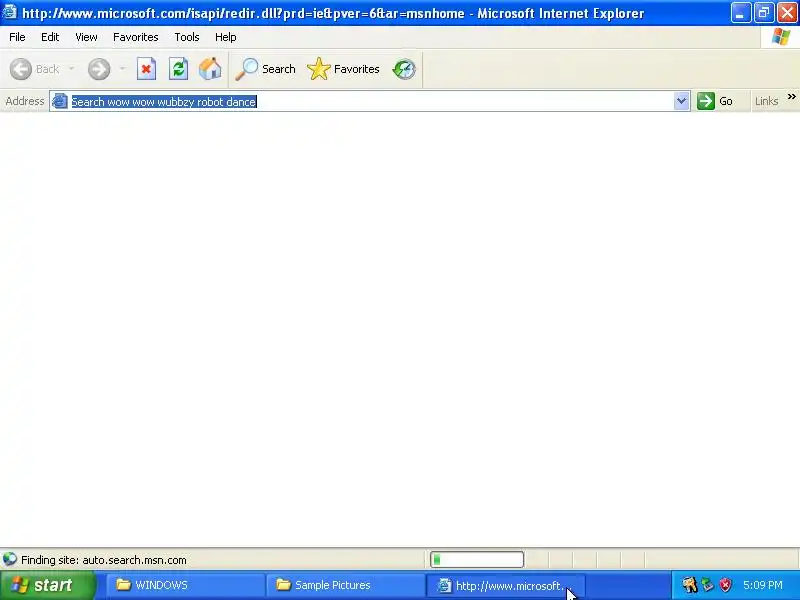
Task: Open Favorites star in toolbar
Action: pyautogui.click(x=319, y=69)
